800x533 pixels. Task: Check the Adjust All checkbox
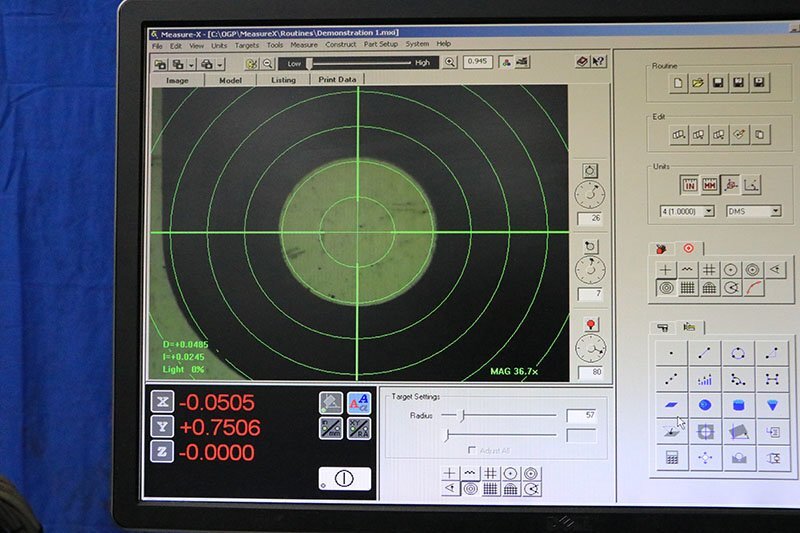472,450
